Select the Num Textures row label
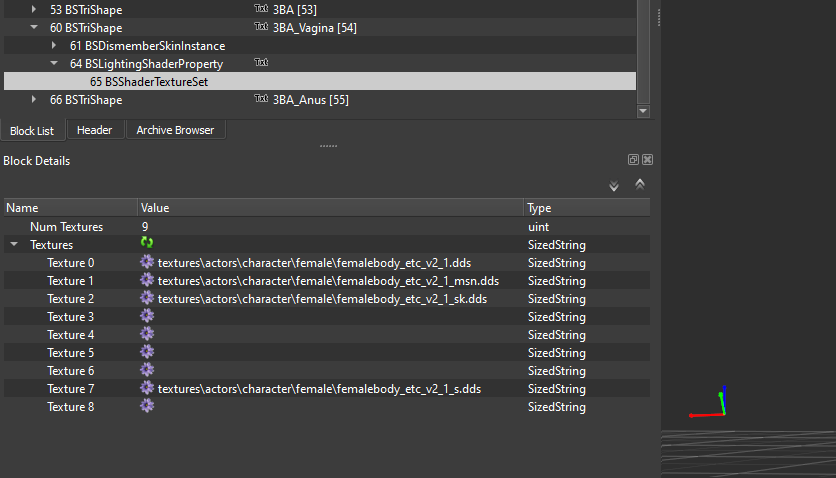The image size is (836, 478). (x=66, y=226)
